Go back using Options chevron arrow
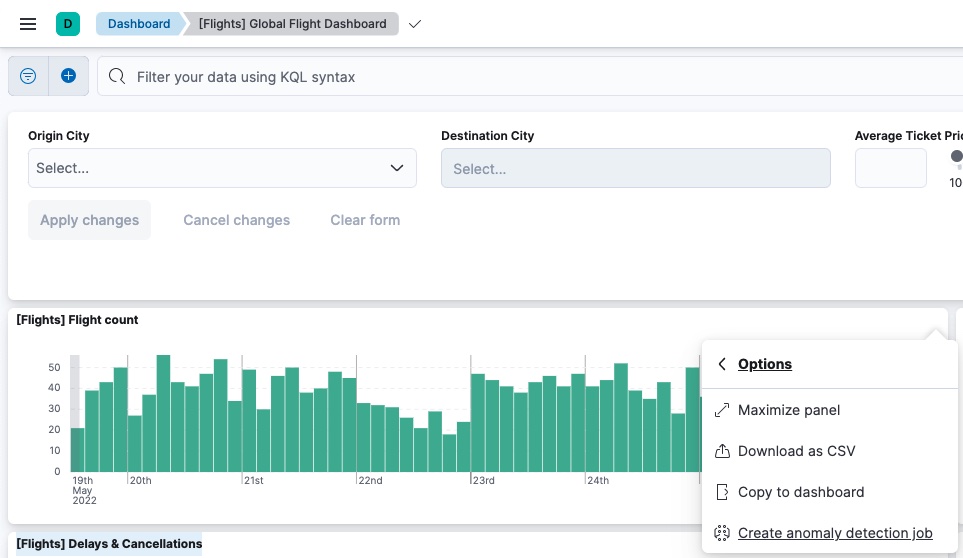 722,364
